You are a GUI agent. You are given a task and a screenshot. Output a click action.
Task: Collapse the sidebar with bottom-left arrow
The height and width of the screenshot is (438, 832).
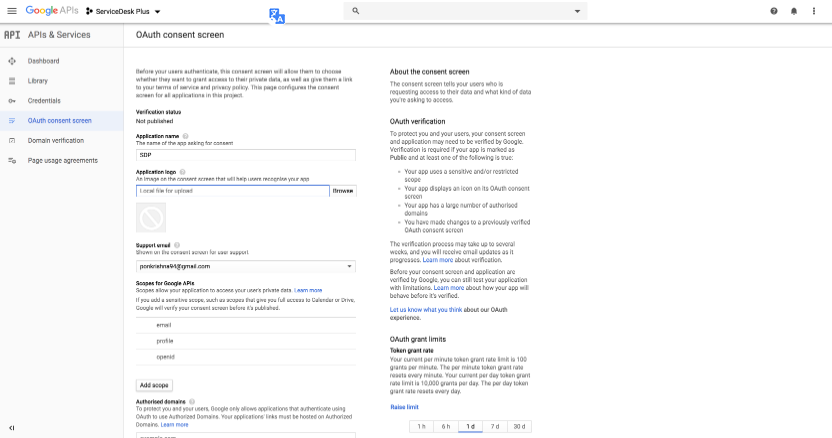point(11,428)
